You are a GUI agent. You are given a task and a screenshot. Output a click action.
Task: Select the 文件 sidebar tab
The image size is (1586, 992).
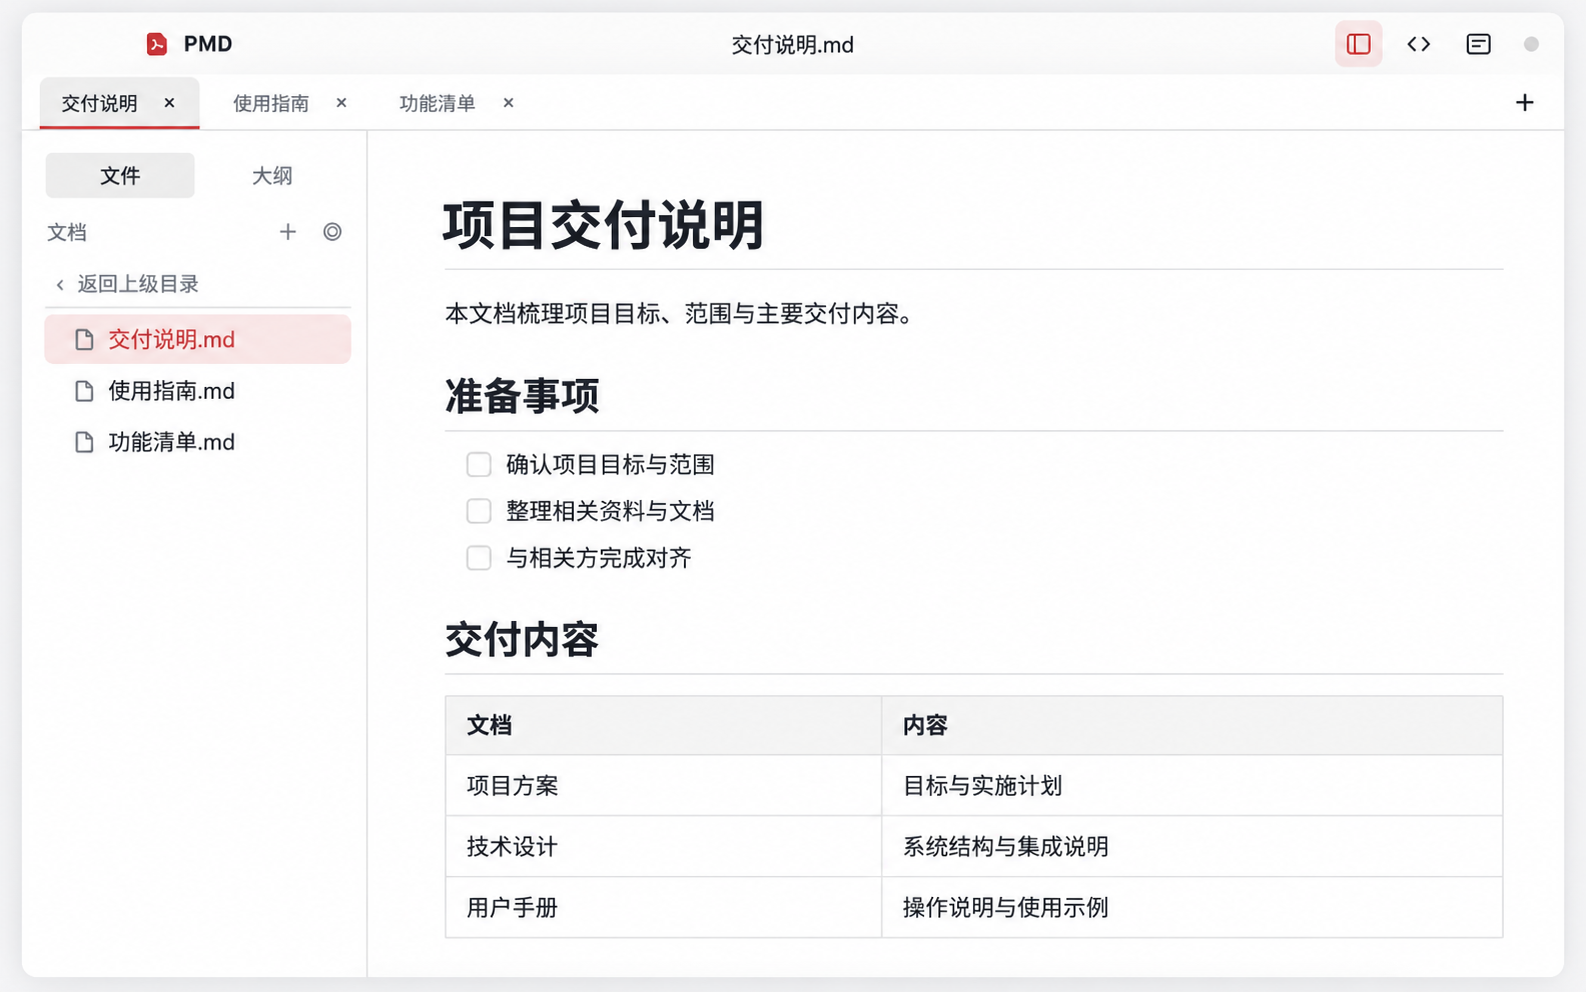pyautogui.click(x=120, y=175)
